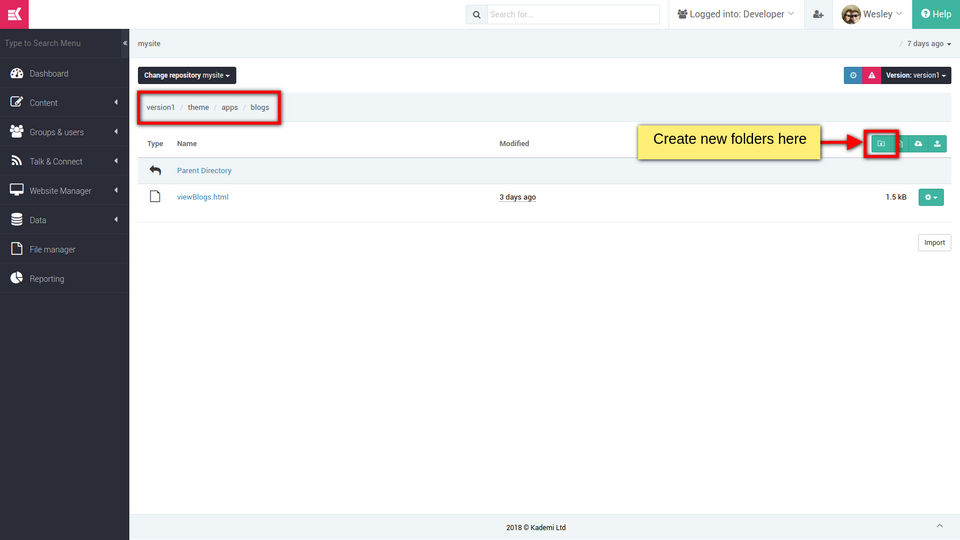Click the add user icon in header
The height and width of the screenshot is (540, 960).
coord(818,14)
